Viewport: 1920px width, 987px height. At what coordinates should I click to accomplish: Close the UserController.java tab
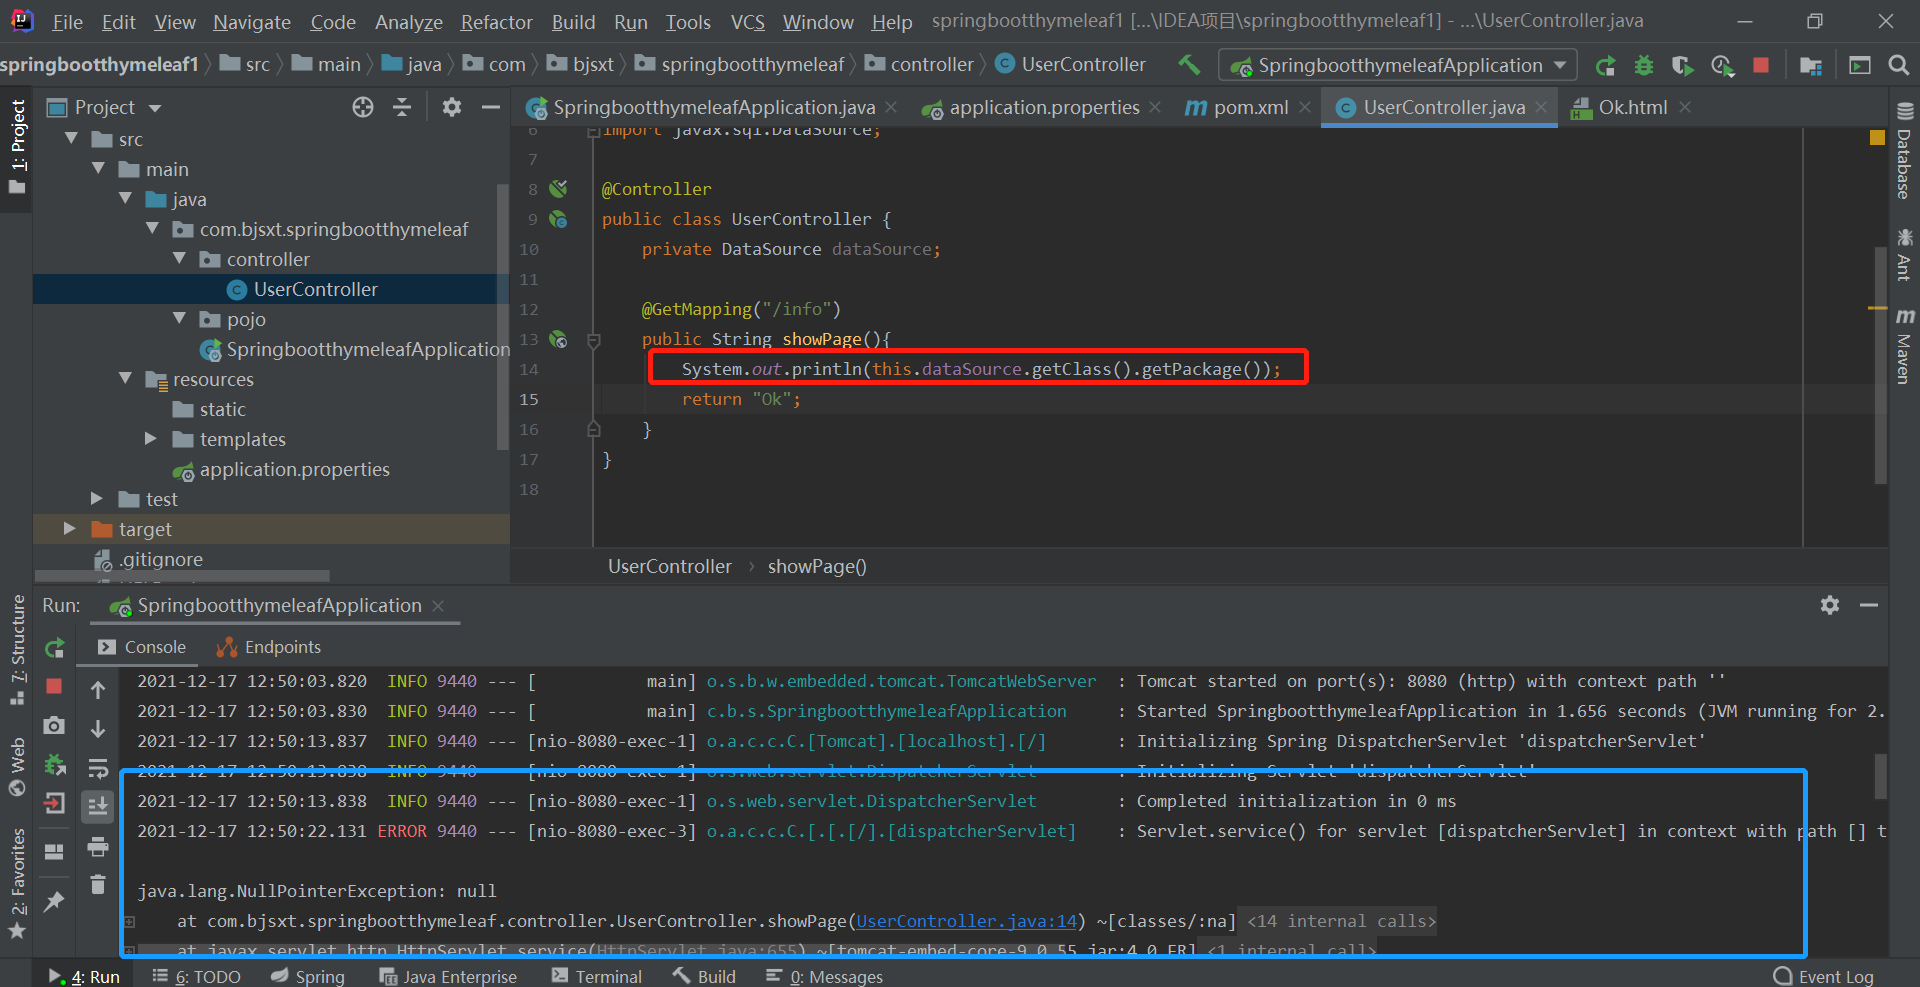(1541, 107)
